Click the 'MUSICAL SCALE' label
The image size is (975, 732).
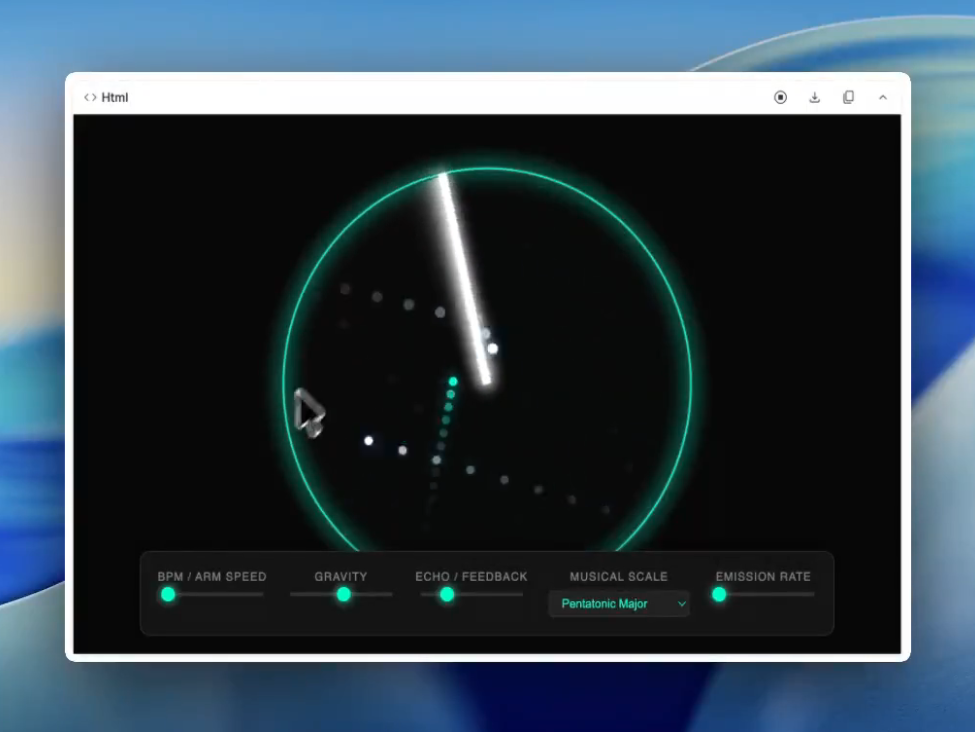click(619, 577)
